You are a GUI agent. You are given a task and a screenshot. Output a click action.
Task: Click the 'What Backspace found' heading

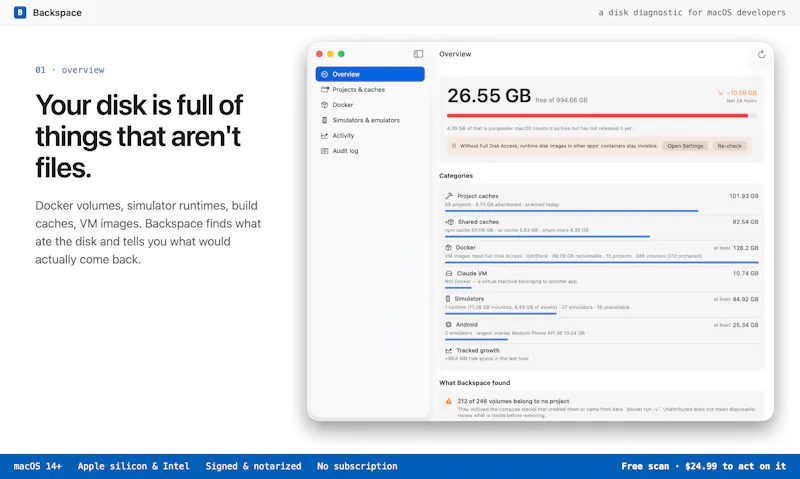coord(474,383)
